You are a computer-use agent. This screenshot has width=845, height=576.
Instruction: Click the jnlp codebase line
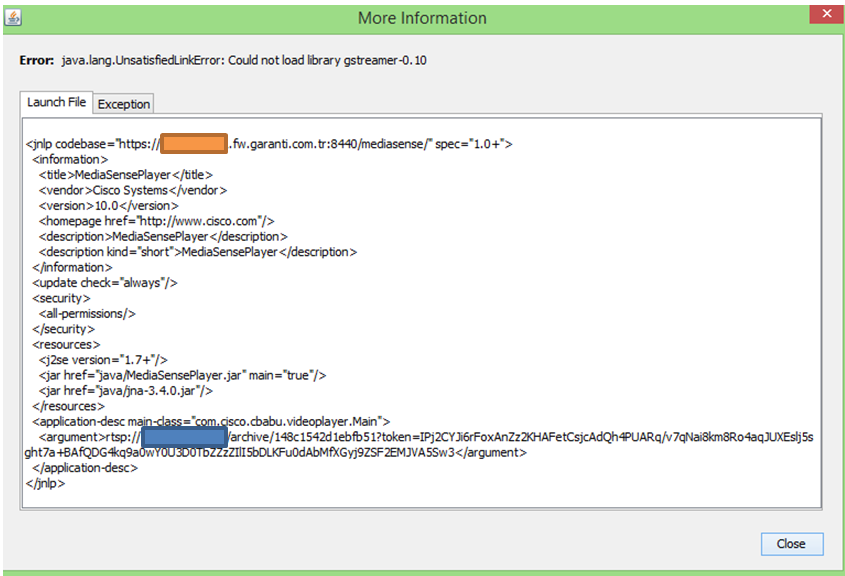tap(269, 144)
